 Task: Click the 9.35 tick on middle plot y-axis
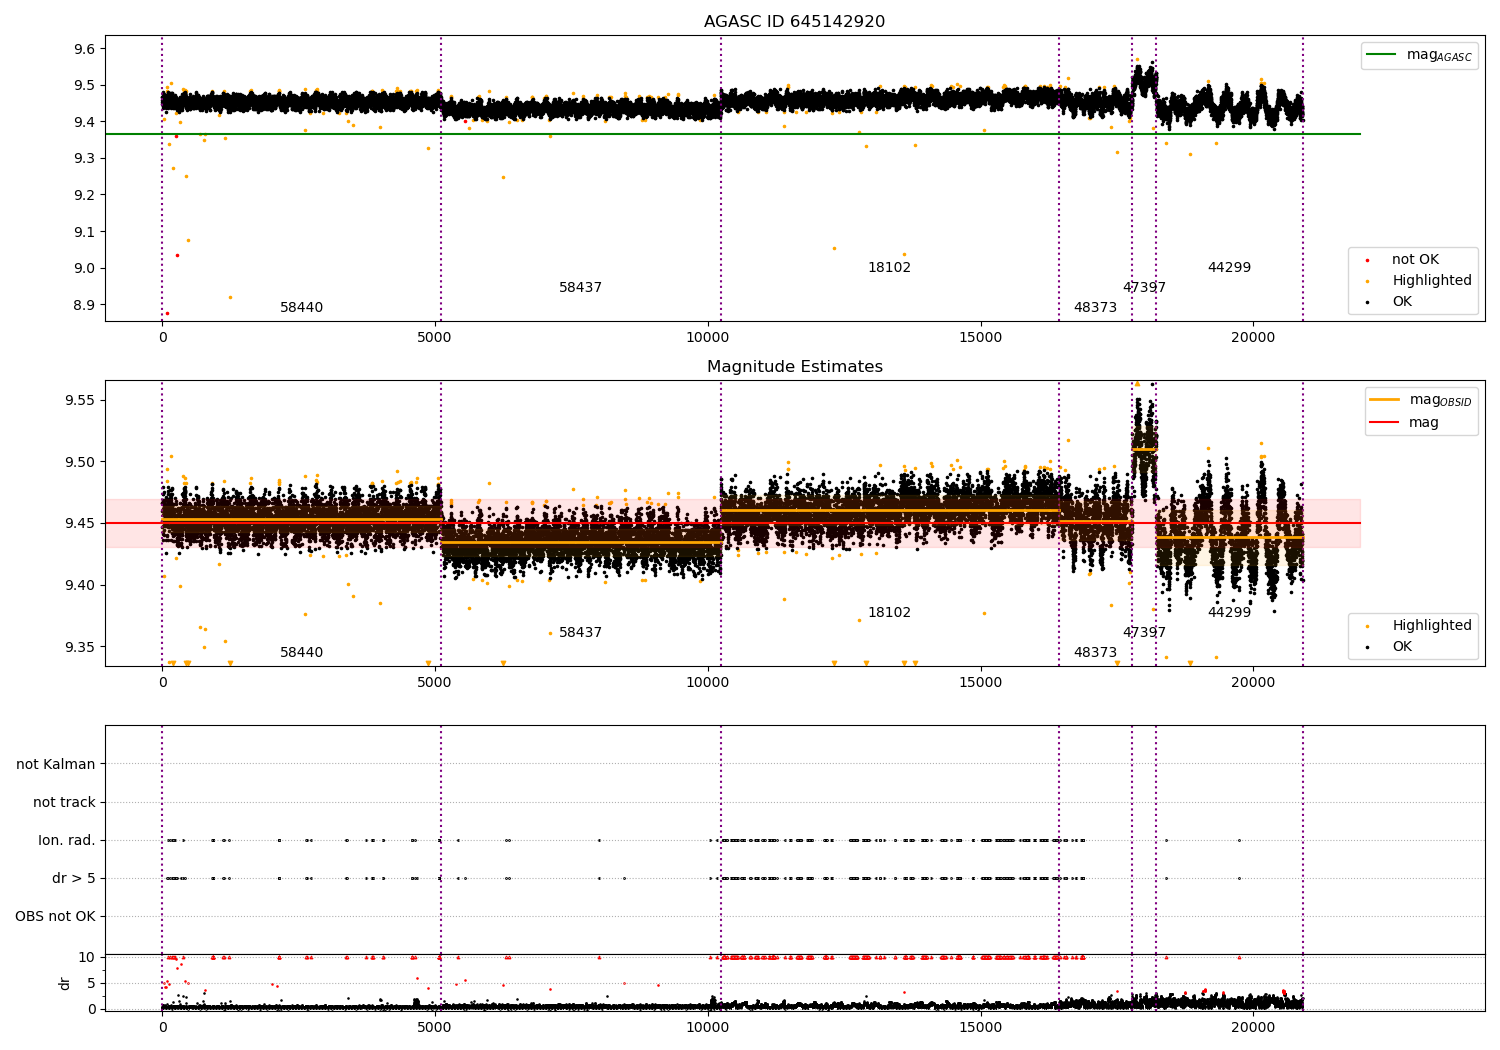82,647
